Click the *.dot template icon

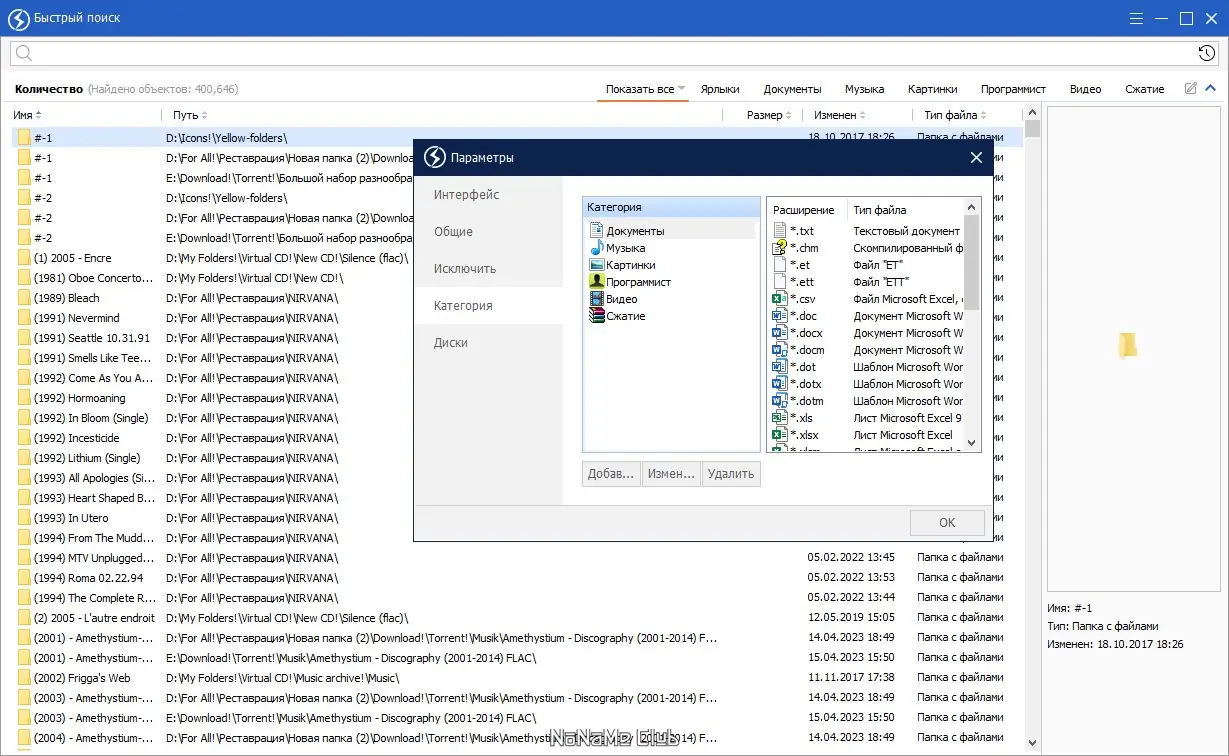point(780,367)
